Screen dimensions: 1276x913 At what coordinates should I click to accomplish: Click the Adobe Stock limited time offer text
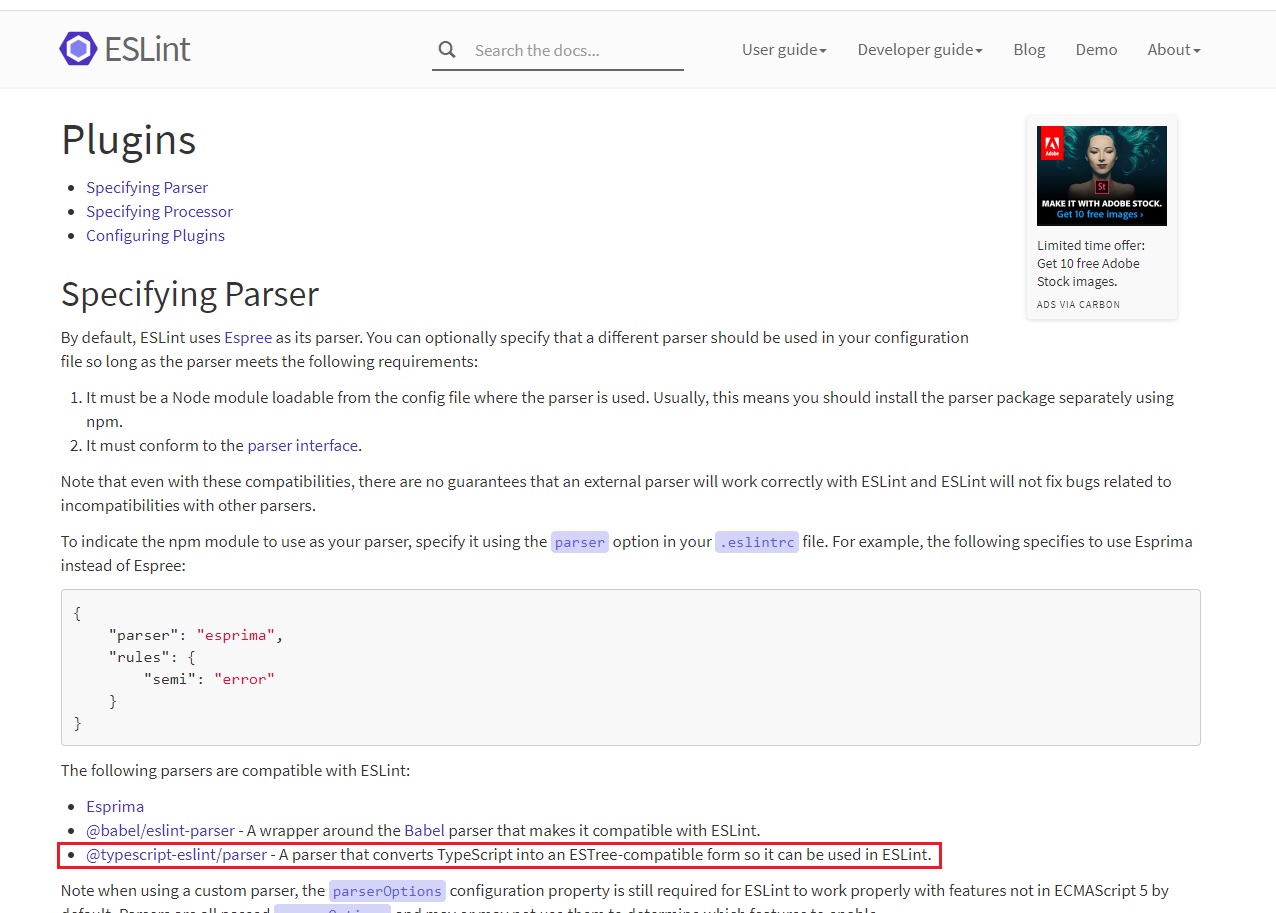pyautogui.click(x=1090, y=263)
